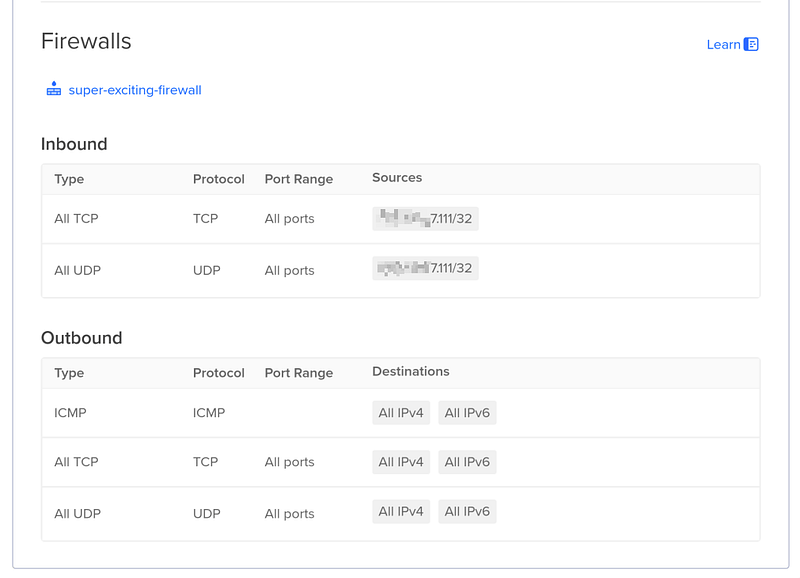The image size is (800, 578).
Task: Click the Firewalls section heading
Action: (x=86, y=41)
